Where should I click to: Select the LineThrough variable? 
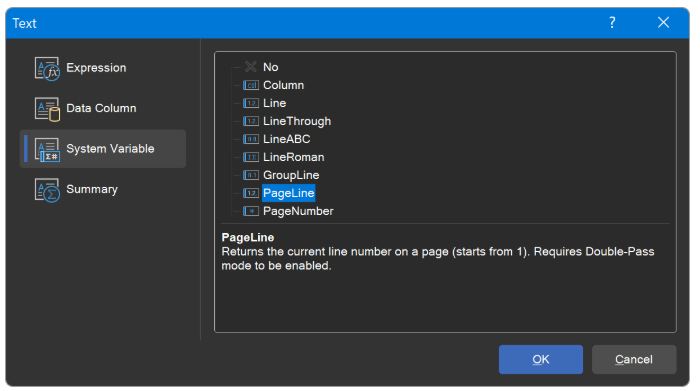297,121
